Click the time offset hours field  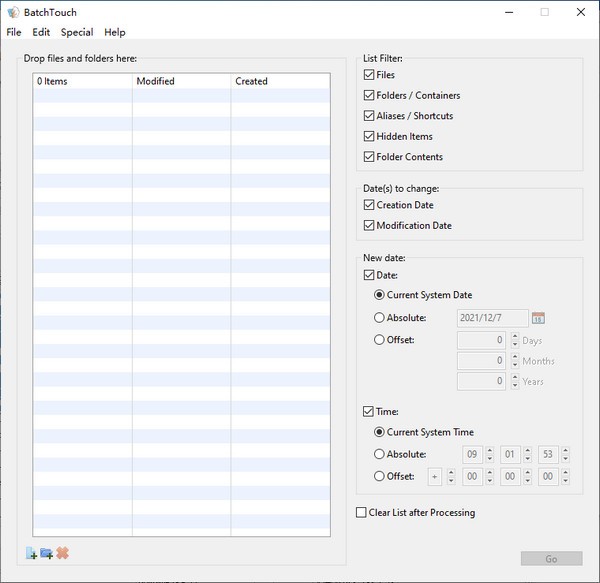(x=472, y=477)
